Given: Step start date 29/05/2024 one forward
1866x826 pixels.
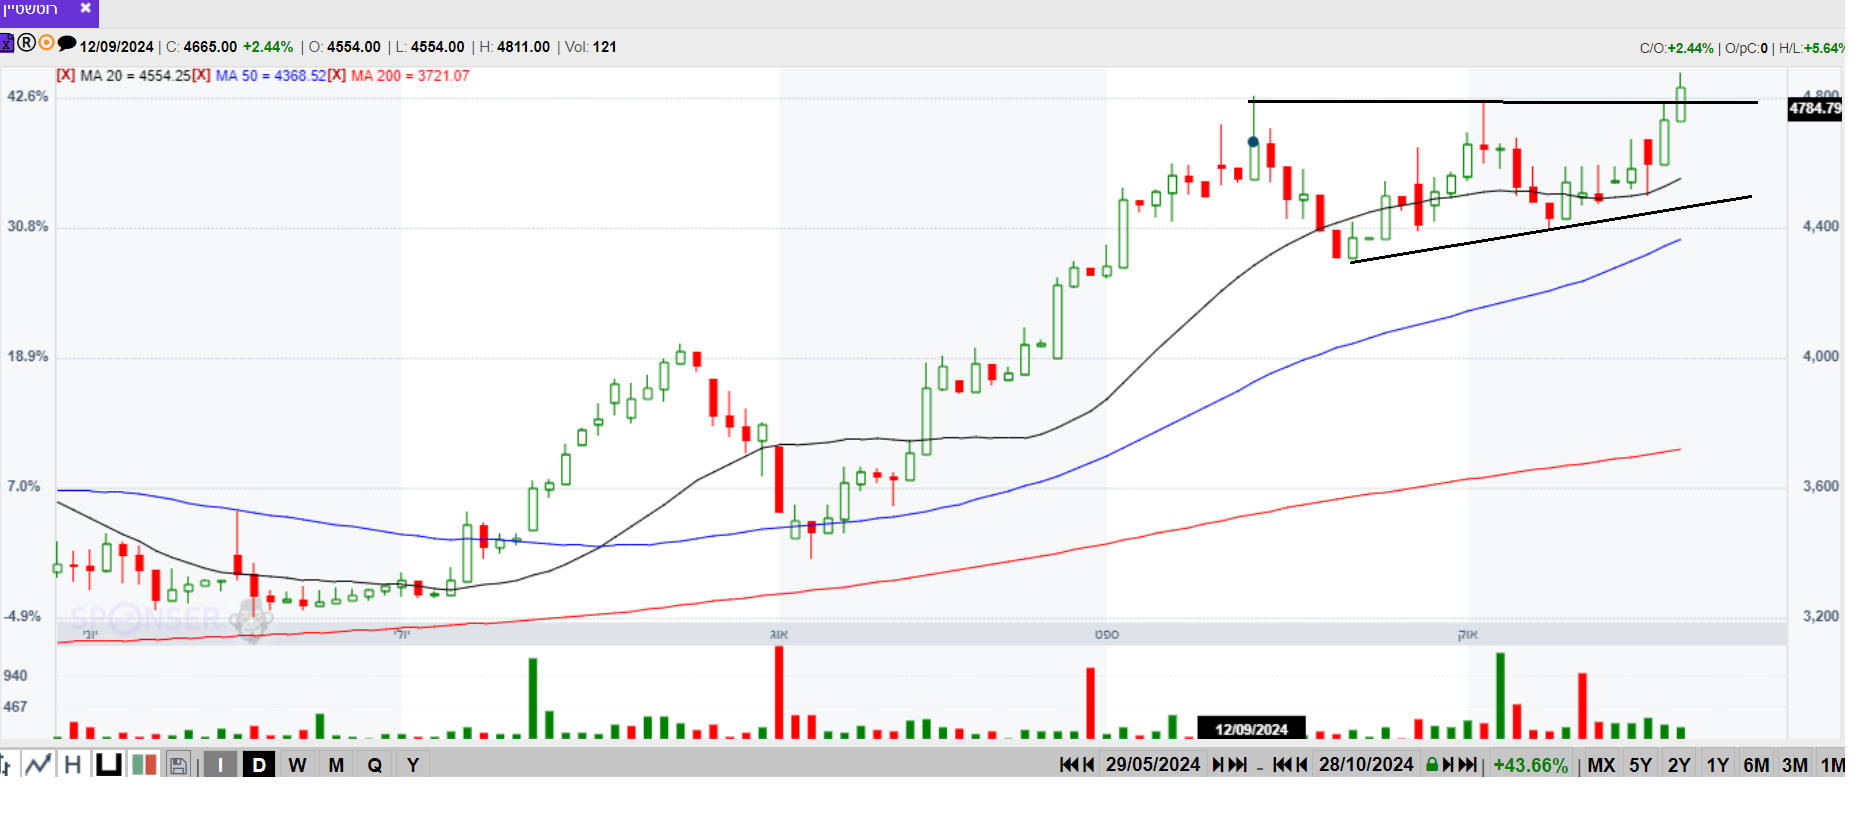Looking at the screenshot, I should point(1218,765).
